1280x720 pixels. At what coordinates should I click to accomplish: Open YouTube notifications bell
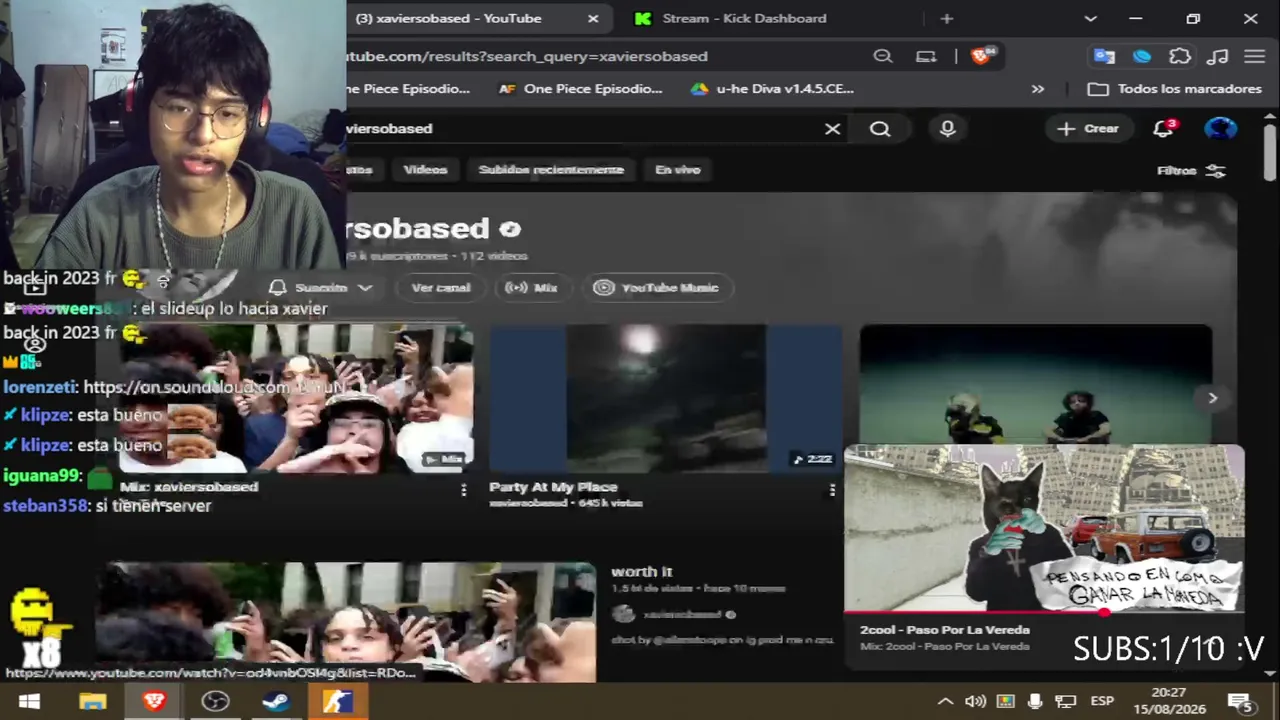[1163, 128]
